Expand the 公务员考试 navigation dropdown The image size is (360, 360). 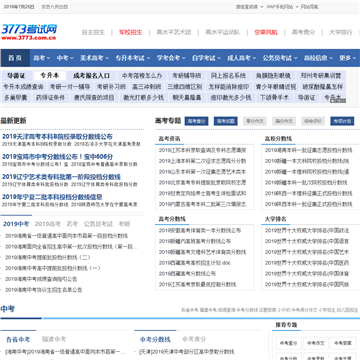coord(280,58)
